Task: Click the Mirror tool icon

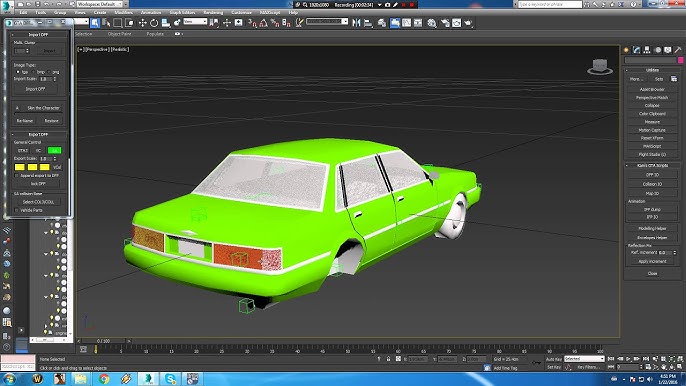Action: pos(357,23)
